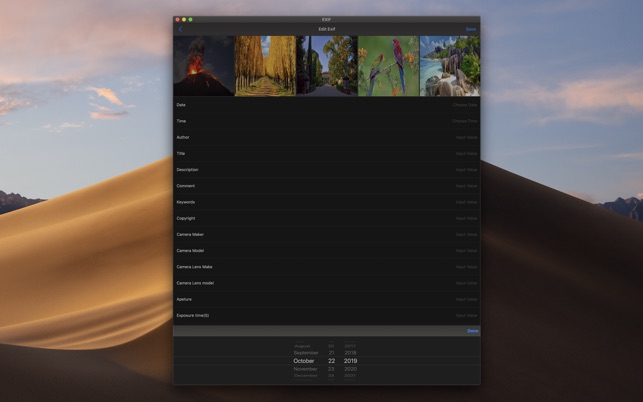This screenshot has width=643, height=402.
Task: Click the Camera Lens Make input field
Action: [x=467, y=267]
